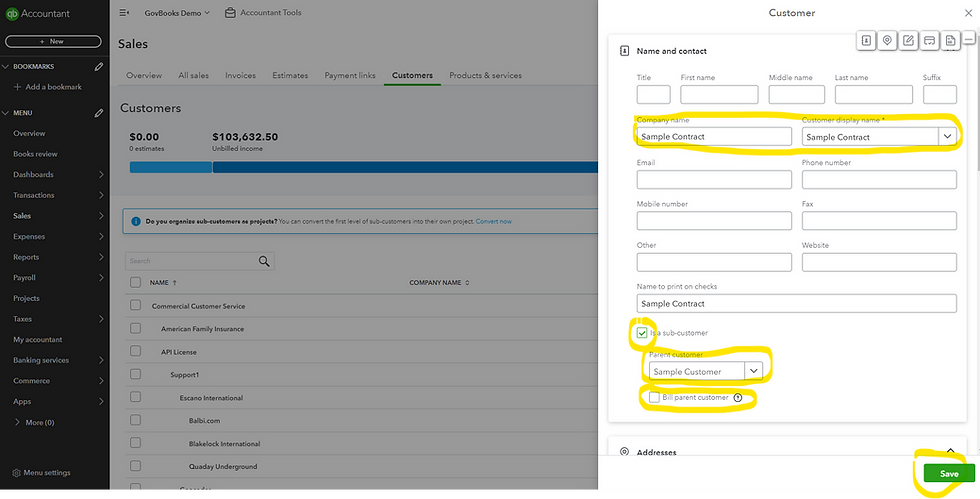Viewport: 980px width, 499px height.
Task: Check the American Family Insurance row checkbox
Action: (x=136, y=328)
